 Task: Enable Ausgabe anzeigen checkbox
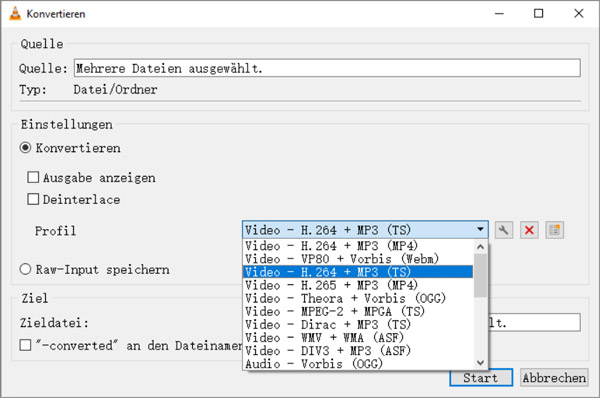[33, 177]
